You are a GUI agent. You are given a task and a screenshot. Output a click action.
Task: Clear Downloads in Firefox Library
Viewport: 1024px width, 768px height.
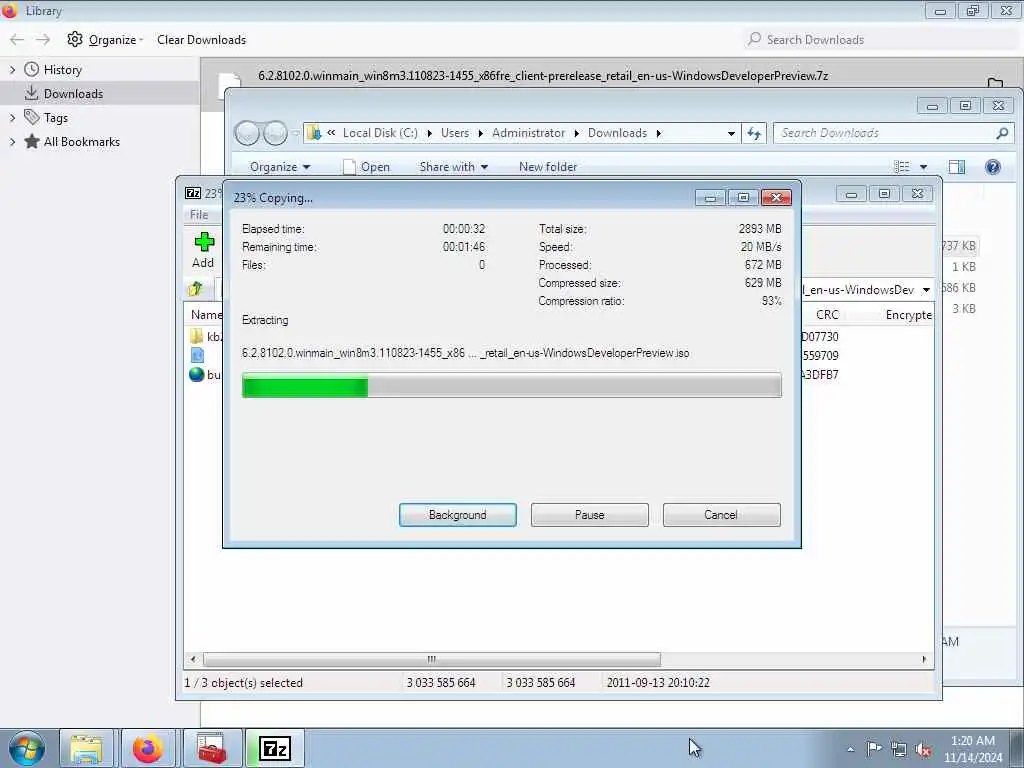tap(201, 40)
